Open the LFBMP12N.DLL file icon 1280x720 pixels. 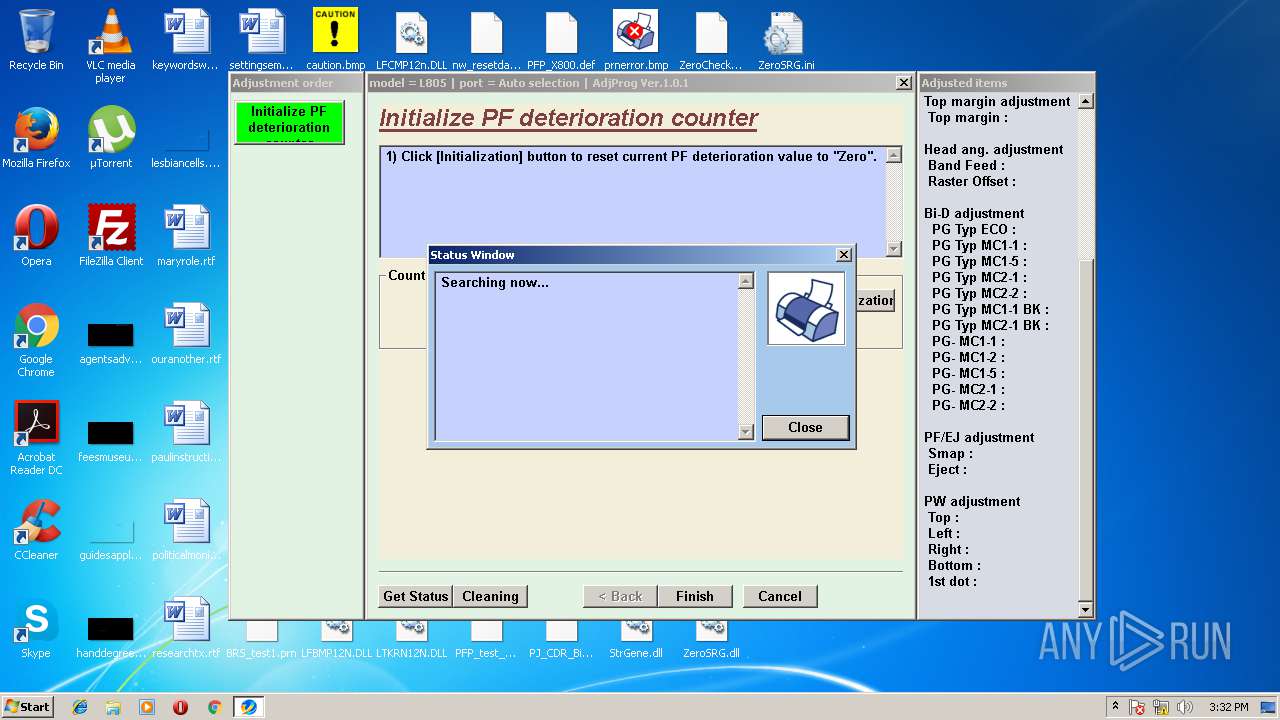(336, 640)
